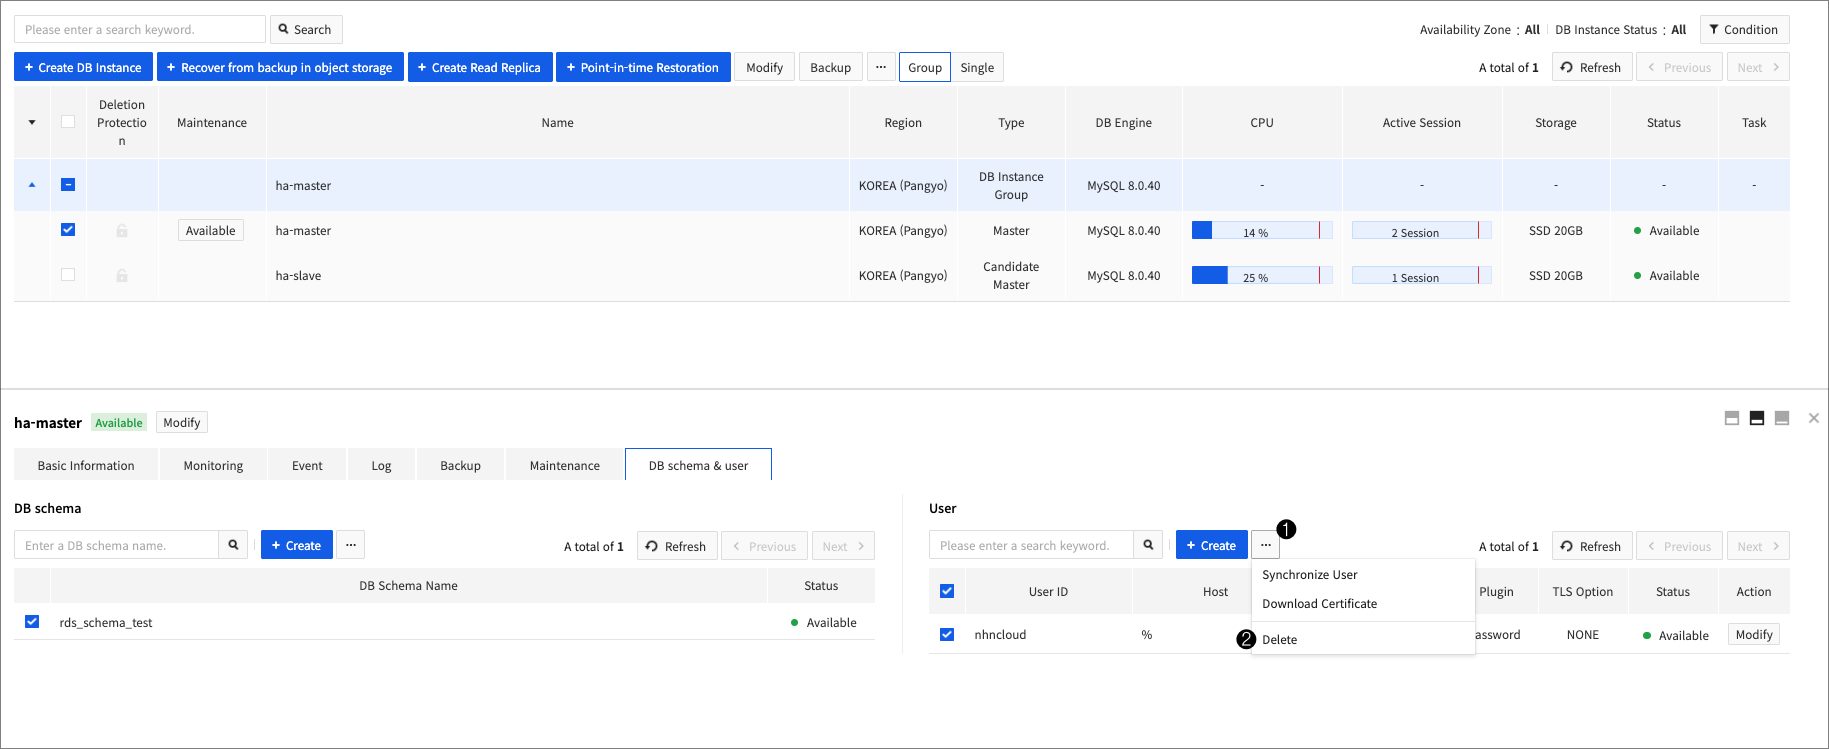Image resolution: width=1829 pixels, height=749 pixels.
Task: Click the 14 % CPU bar
Action: coord(1262,231)
